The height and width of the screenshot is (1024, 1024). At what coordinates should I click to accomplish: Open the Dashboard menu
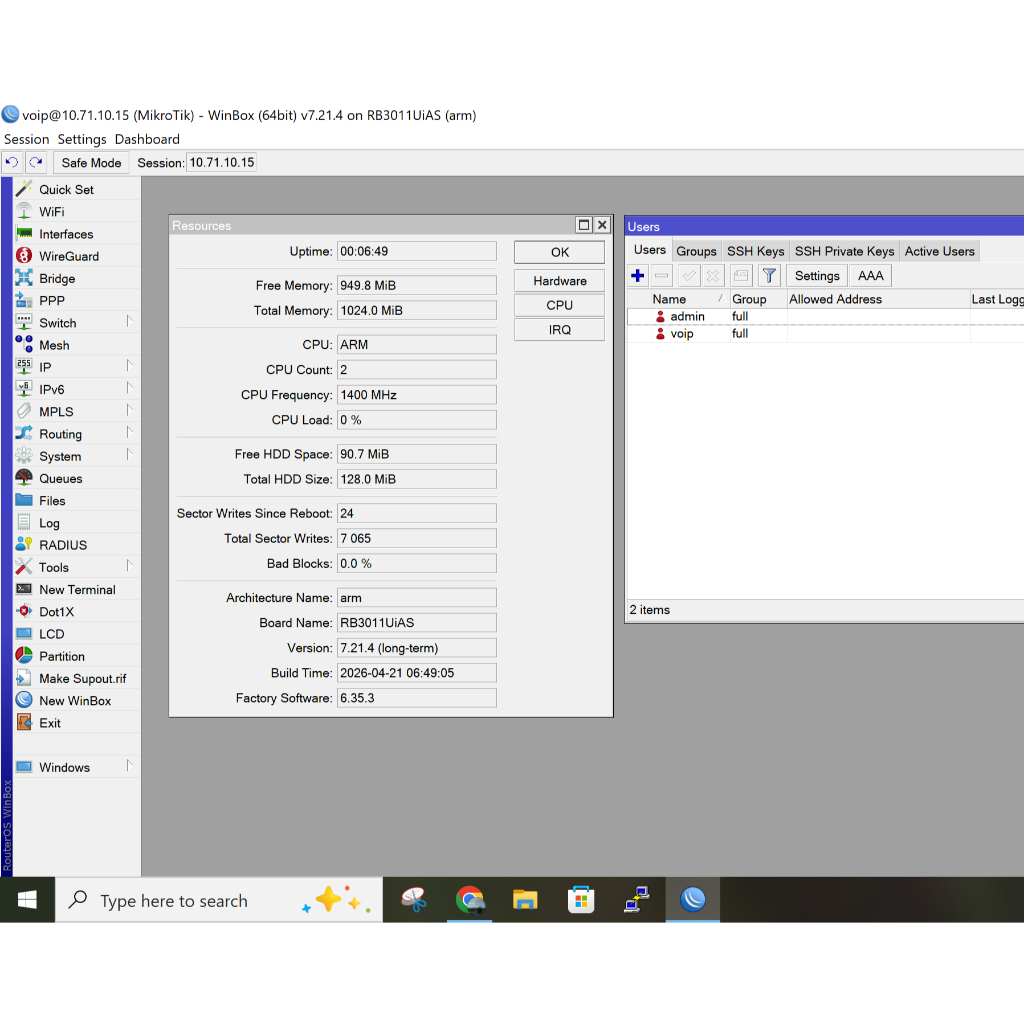pyautogui.click(x=147, y=139)
